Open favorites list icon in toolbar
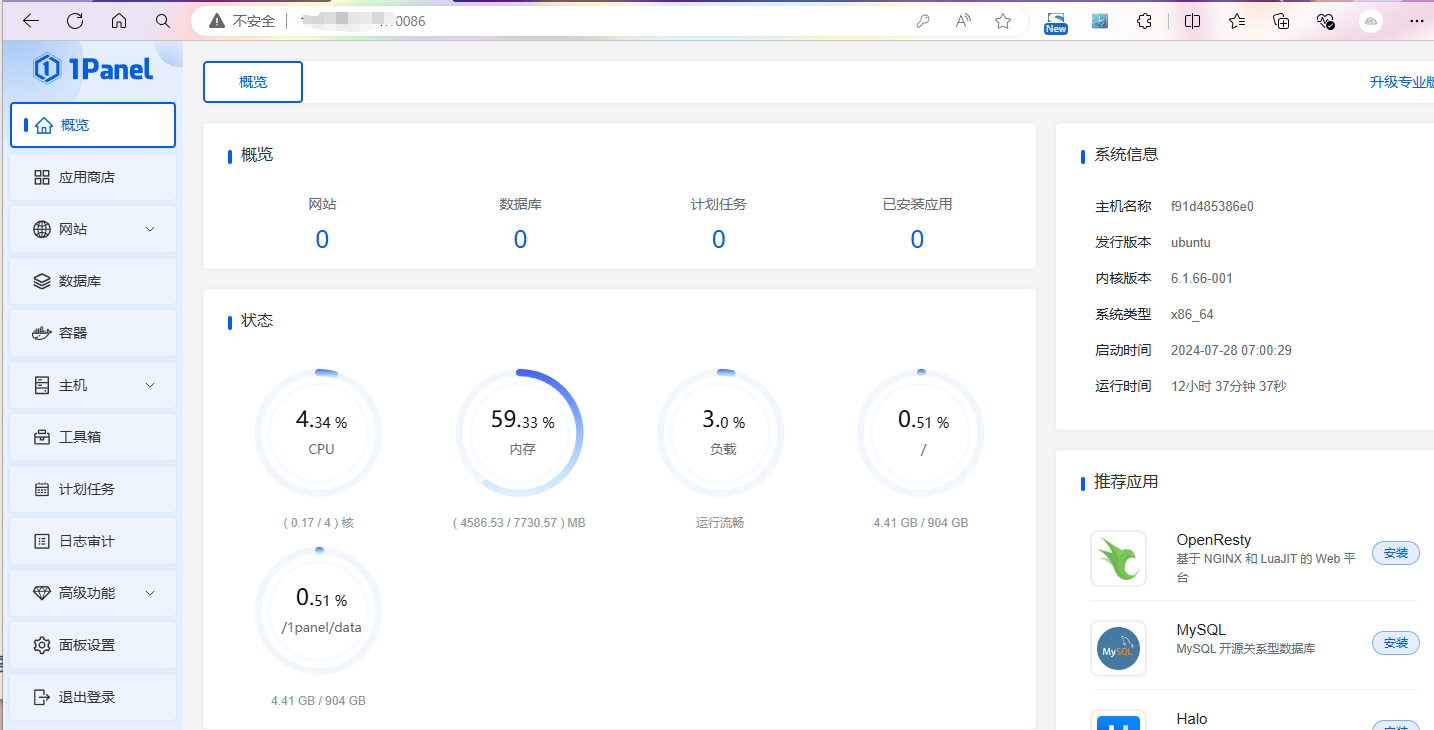The image size is (1434, 730). (1237, 20)
